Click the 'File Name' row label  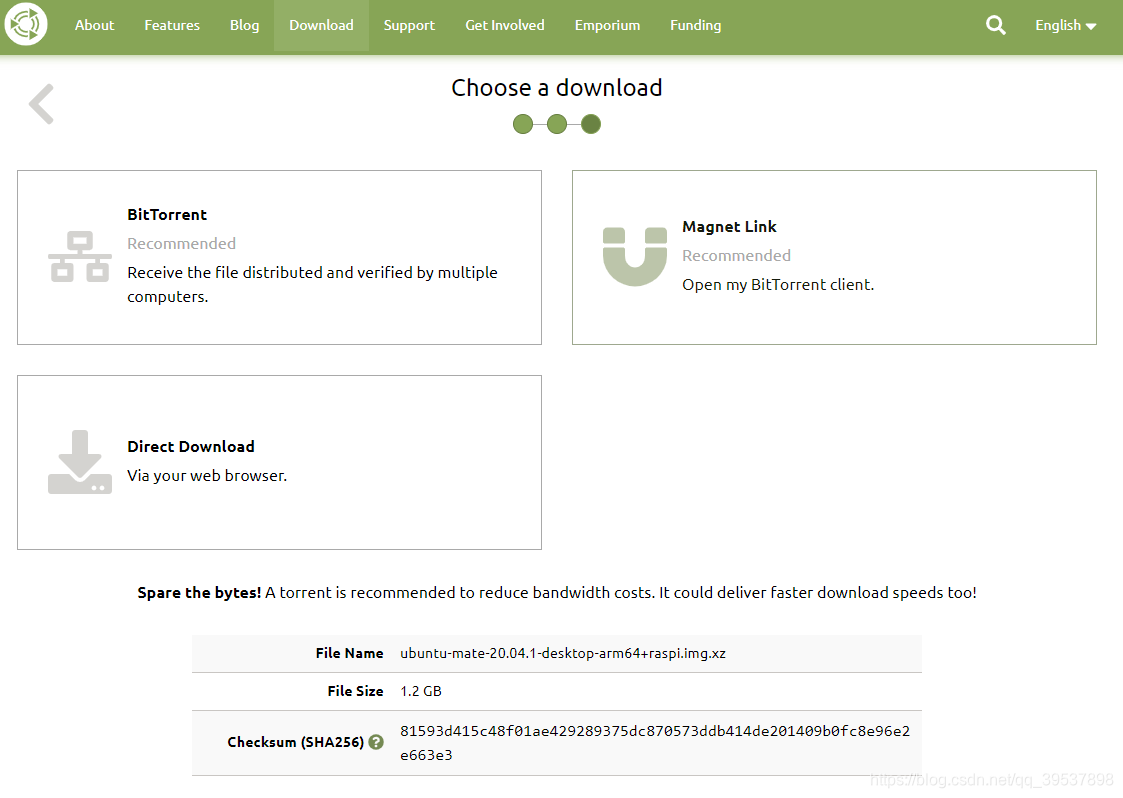[350, 653]
